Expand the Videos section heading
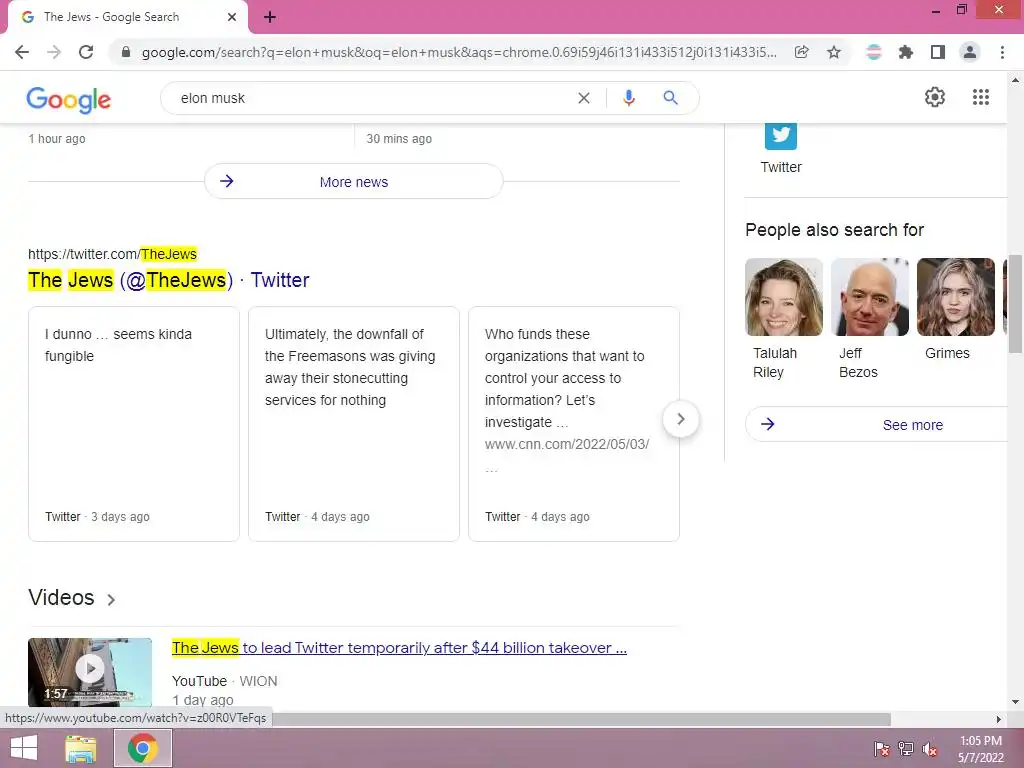This screenshot has height=768, width=1024. tap(72, 598)
